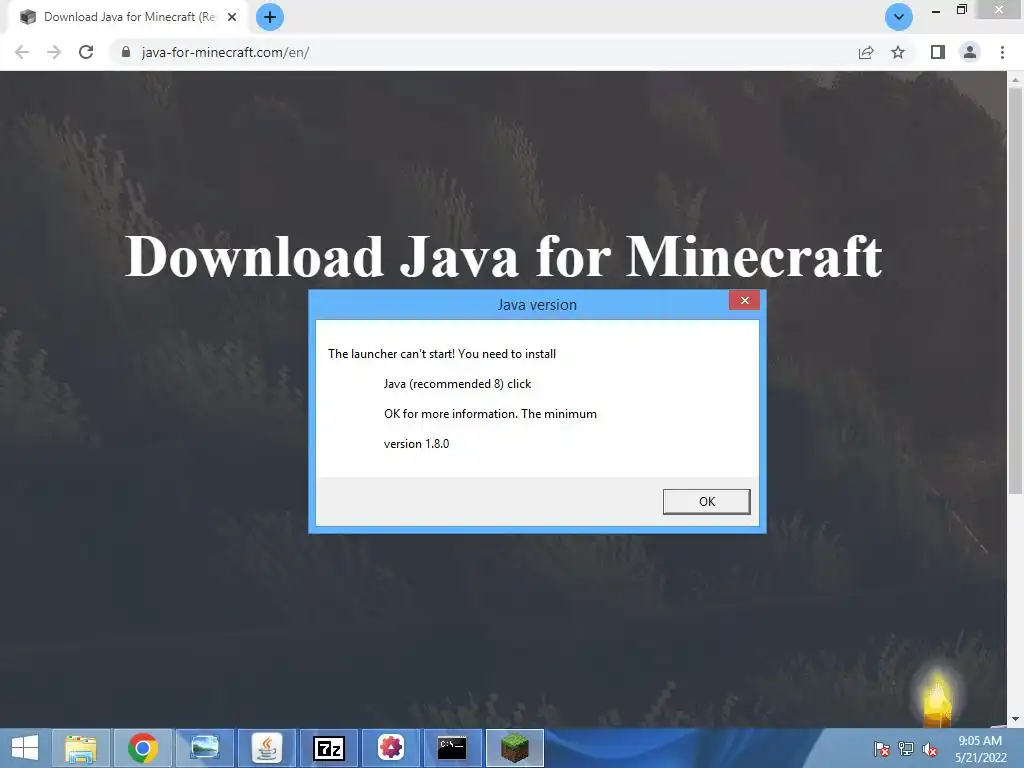Open File Explorer from the taskbar
This screenshot has width=1024, height=768.
[81, 748]
